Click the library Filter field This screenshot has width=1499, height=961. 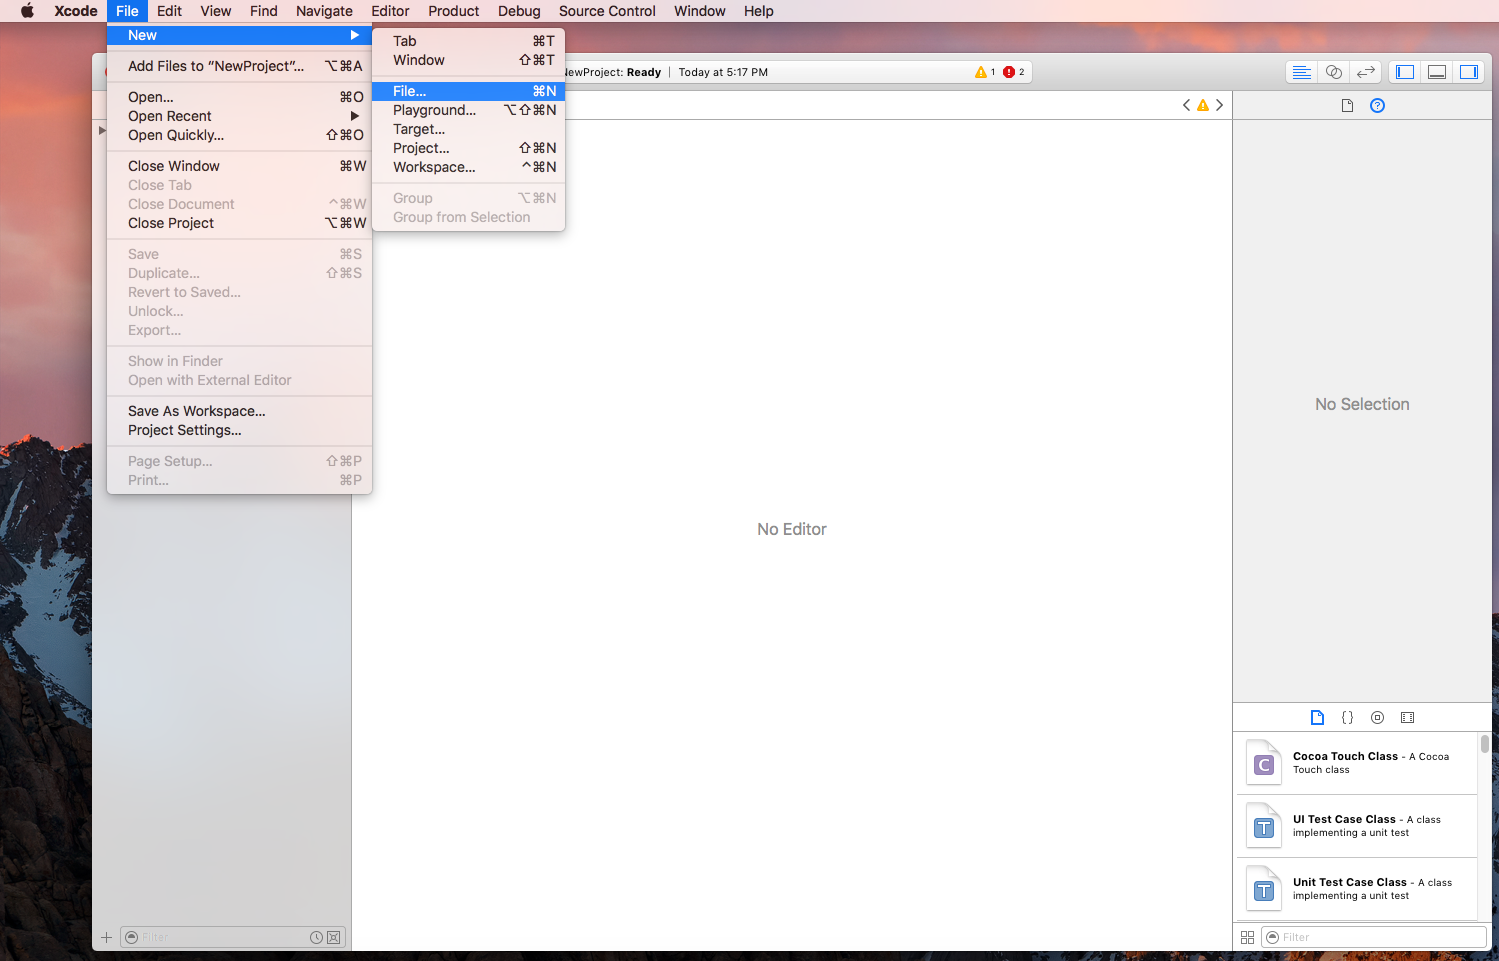(1374, 937)
